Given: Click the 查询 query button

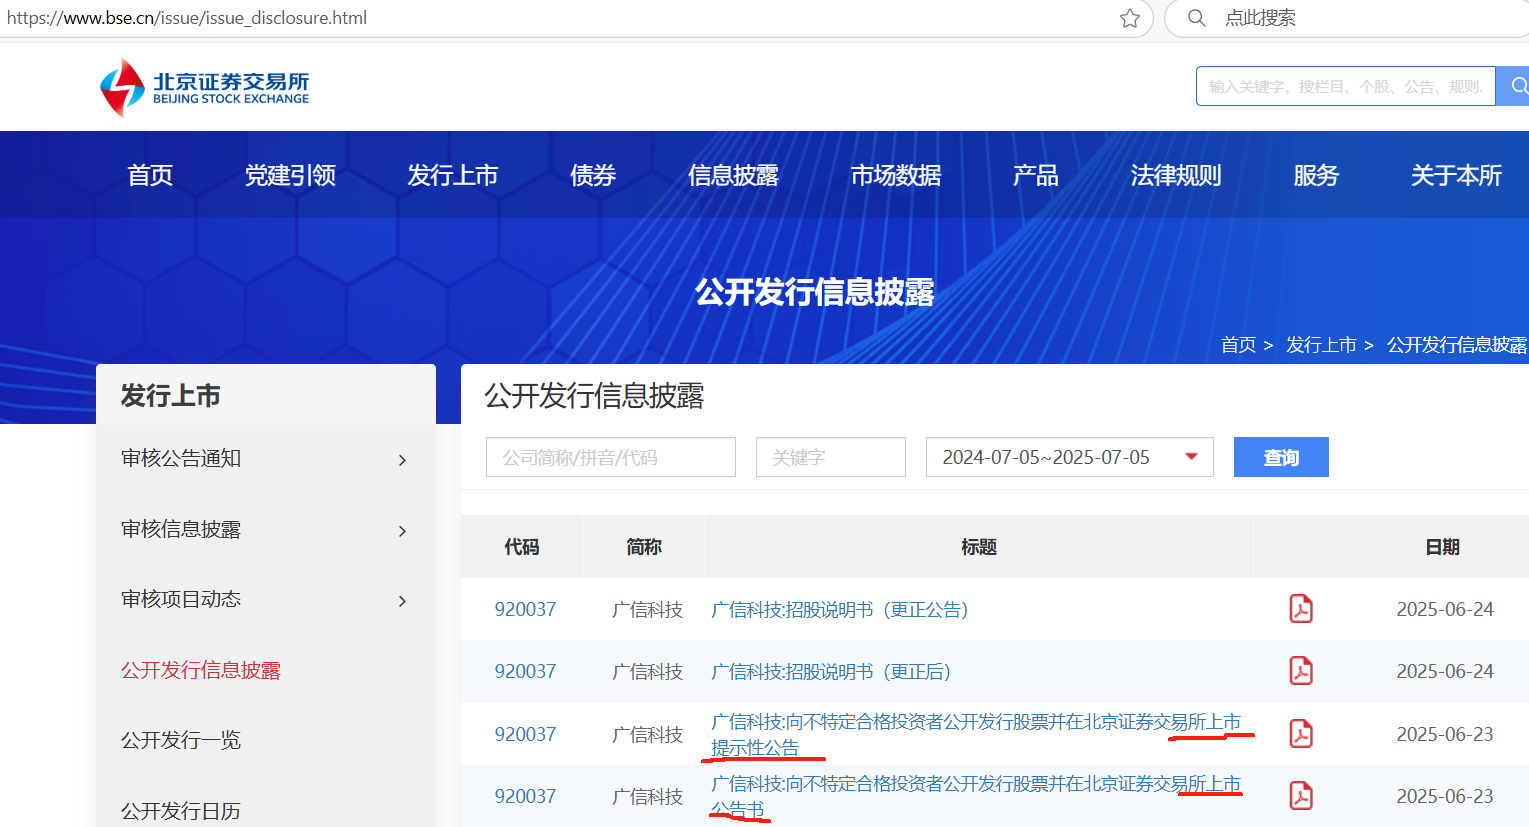Looking at the screenshot, I should click(x=1281, y=457).
